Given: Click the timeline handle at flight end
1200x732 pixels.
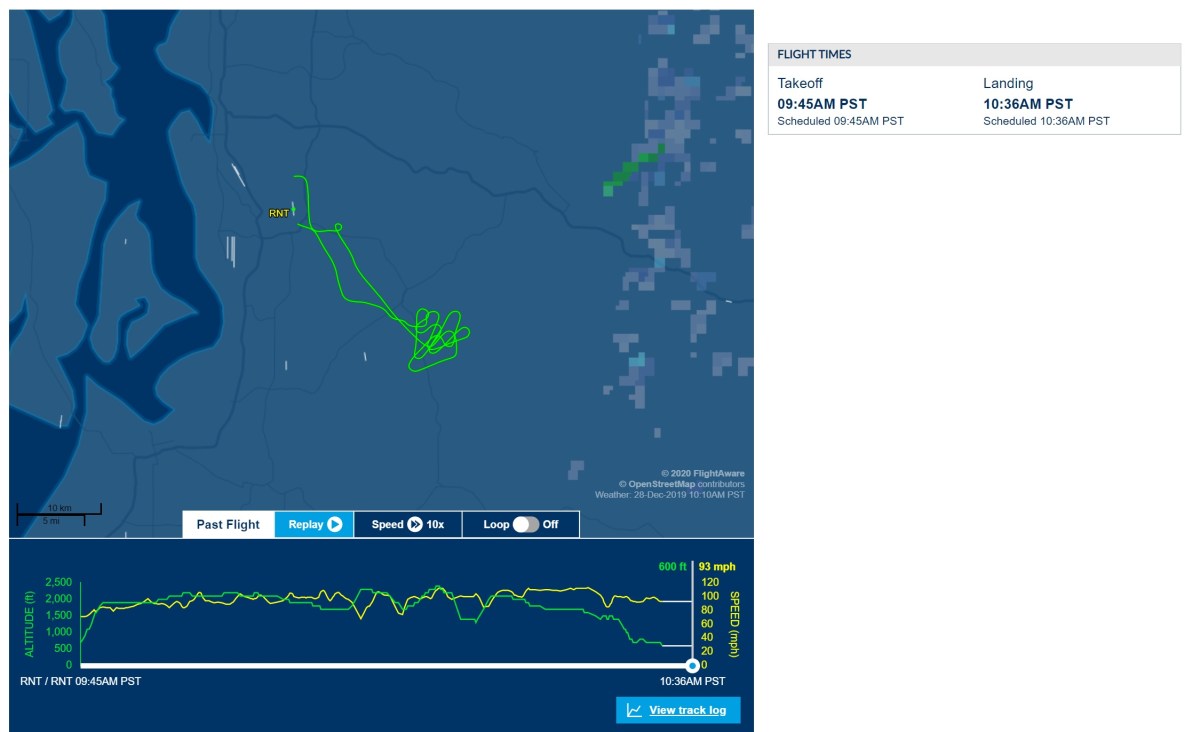Looking at the screenshot, I should click(x=692, y=665).
